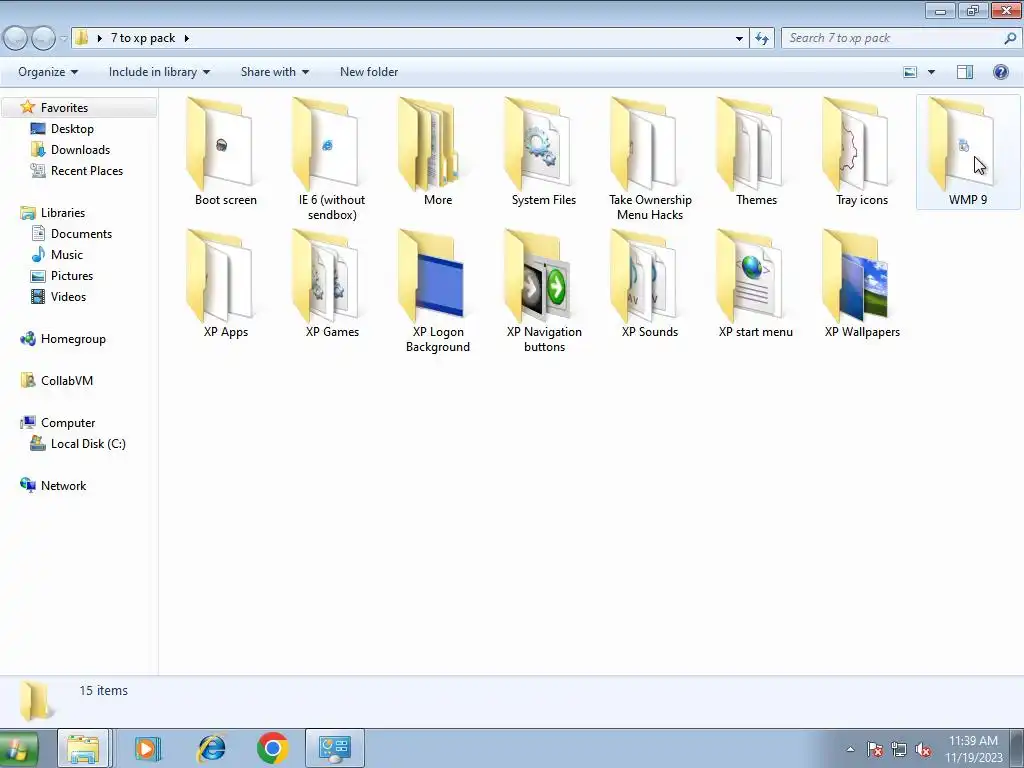Open the Videos library

(68, 296)
